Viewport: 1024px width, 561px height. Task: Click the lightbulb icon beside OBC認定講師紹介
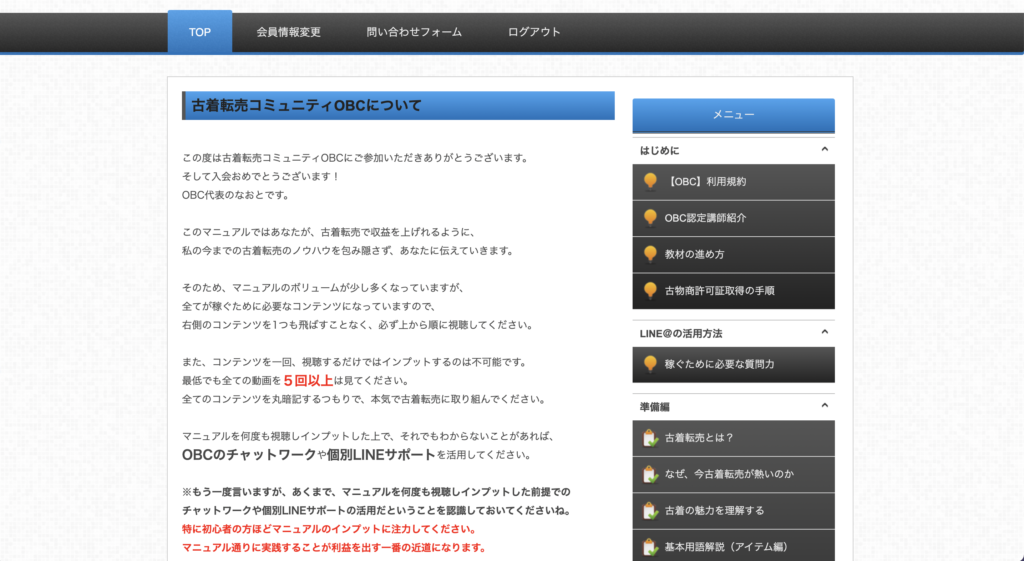pyautogui.click(x=650, y=218)
